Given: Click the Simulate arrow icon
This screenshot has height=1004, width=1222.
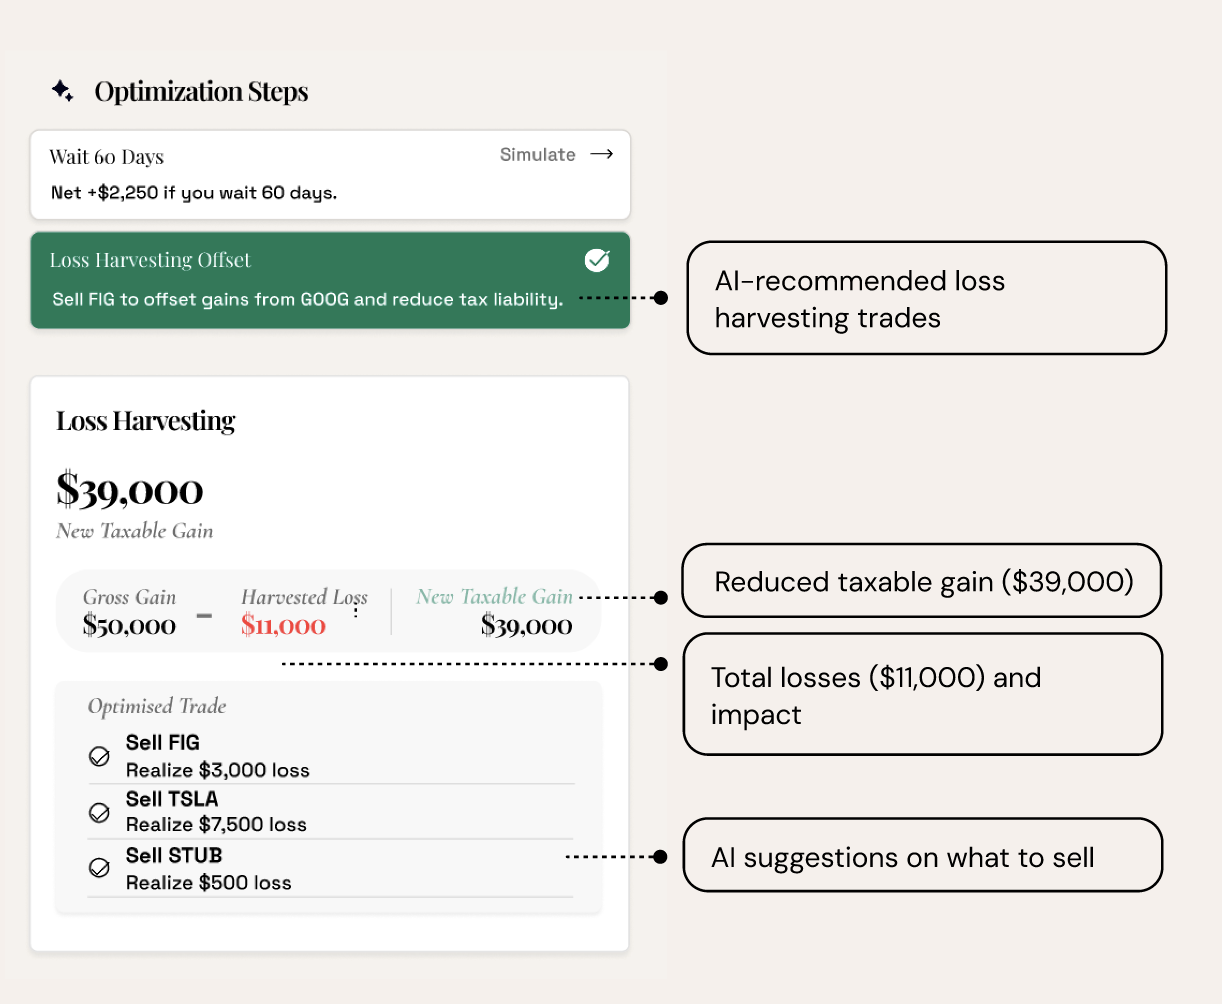Looking at the screenshot, I should click(601, 154).
